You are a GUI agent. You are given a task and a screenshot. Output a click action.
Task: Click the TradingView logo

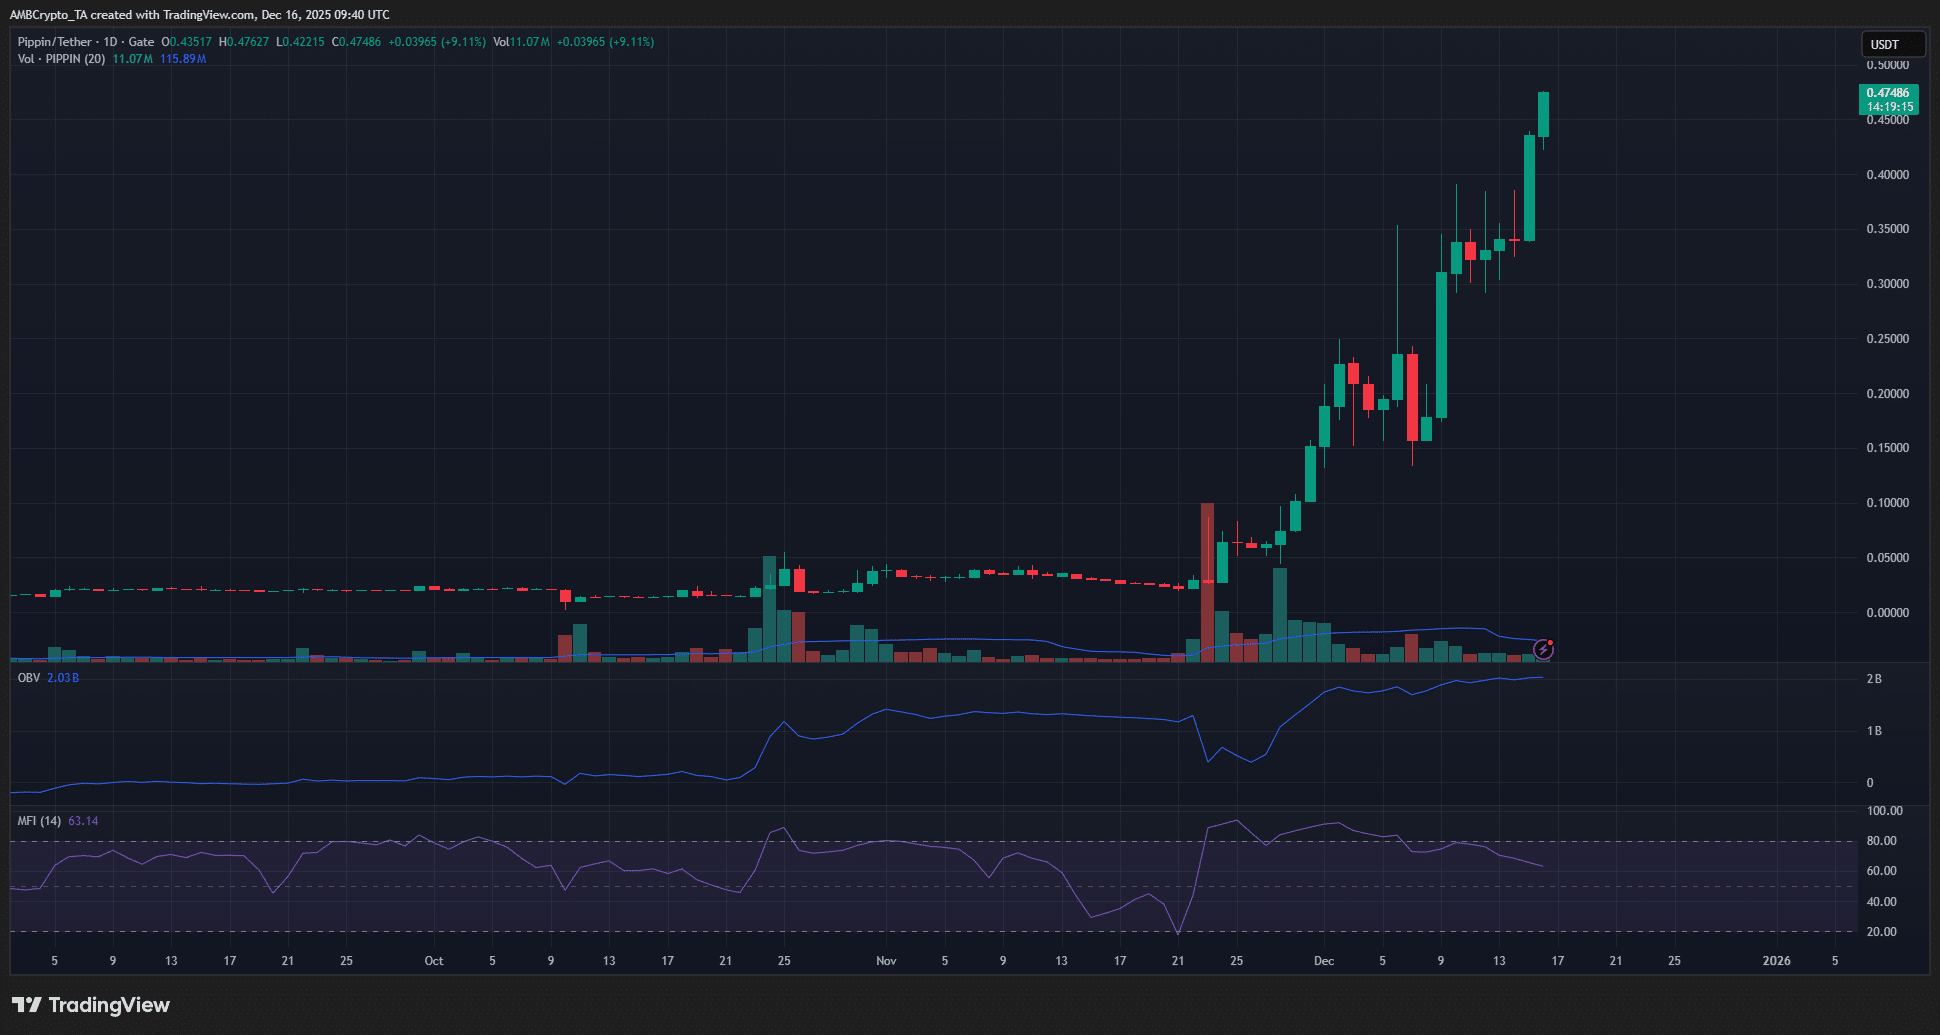[x=91, y=1005]
